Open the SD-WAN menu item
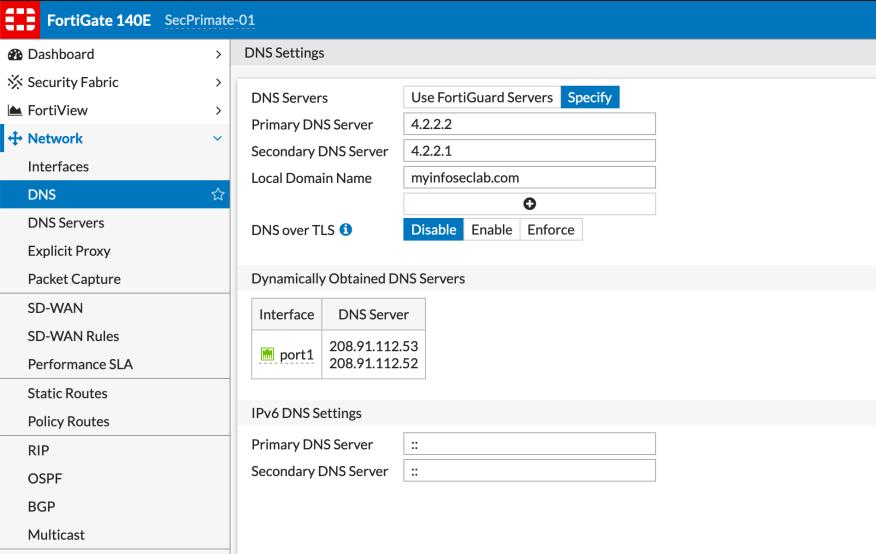Image resolution: width=876 pixels, height=554 pixels. 115,308
